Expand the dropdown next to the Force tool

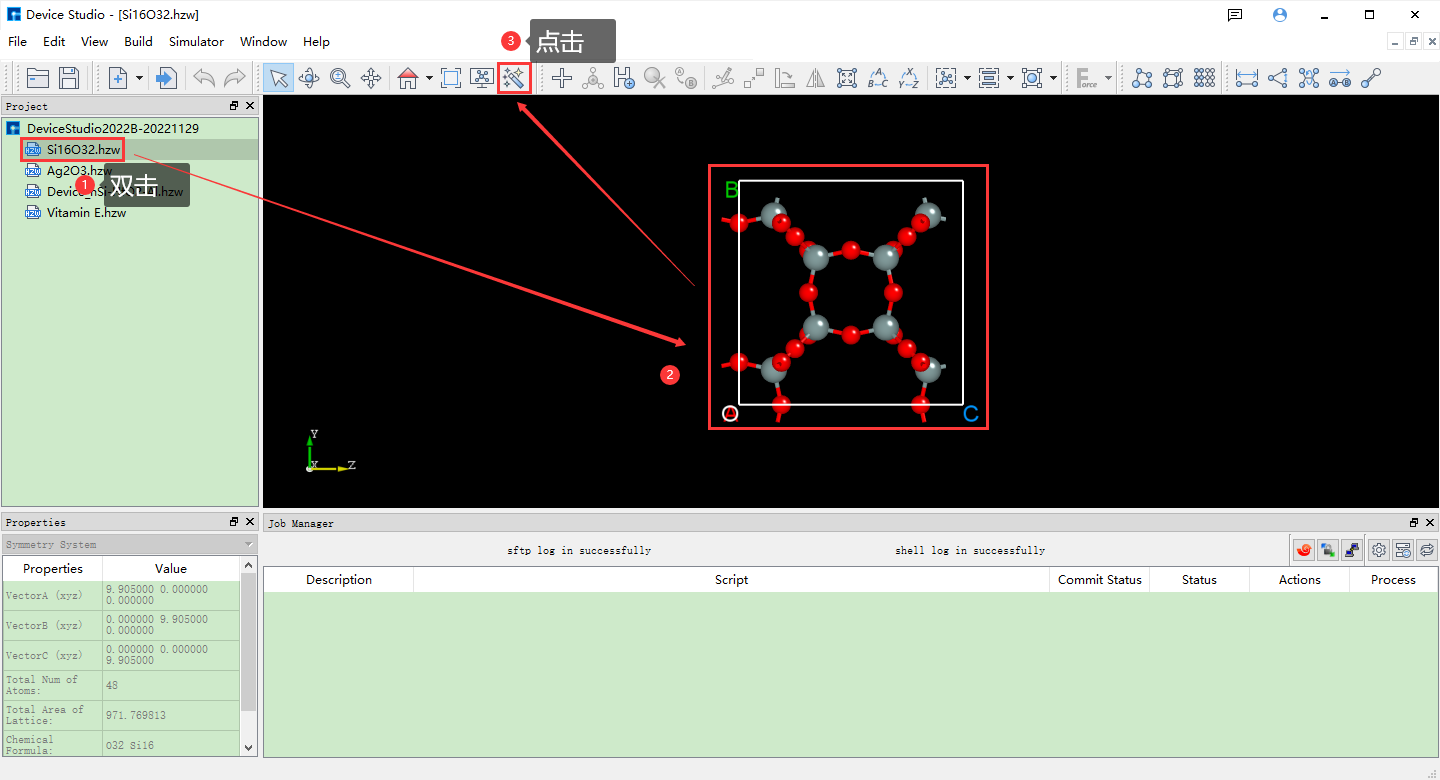click(x=1108, y=77)
